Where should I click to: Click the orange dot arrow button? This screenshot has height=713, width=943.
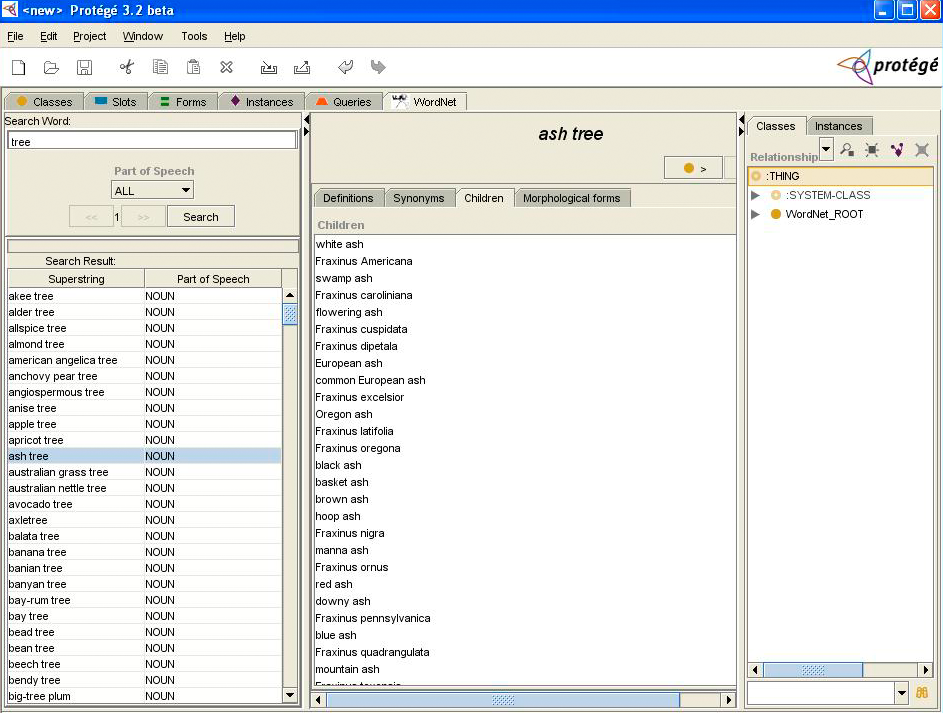tap(694, 168)
